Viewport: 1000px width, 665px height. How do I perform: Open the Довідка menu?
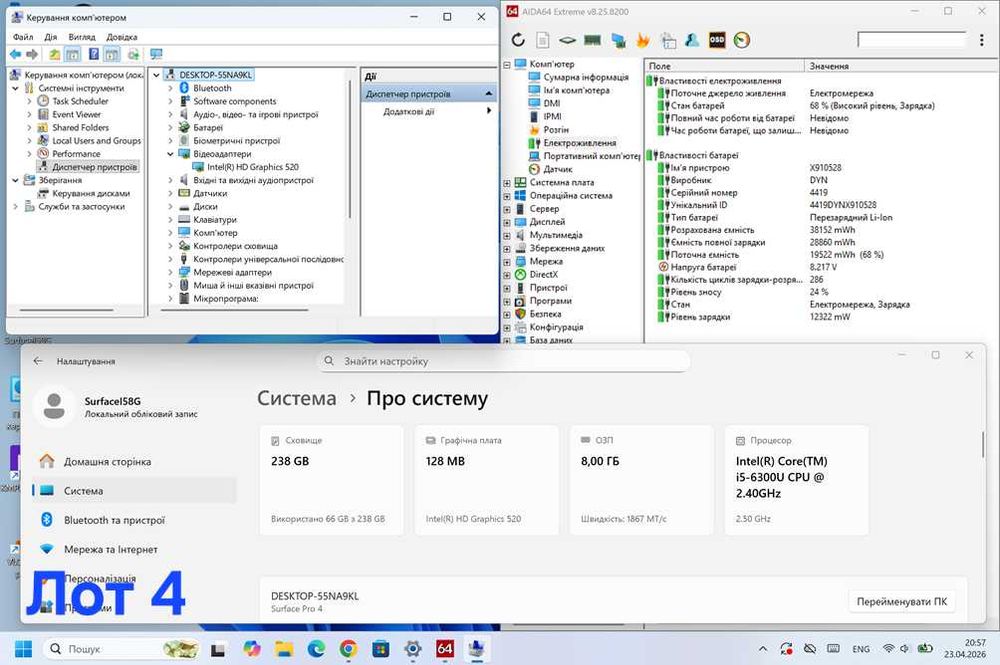tap(121, 36)
